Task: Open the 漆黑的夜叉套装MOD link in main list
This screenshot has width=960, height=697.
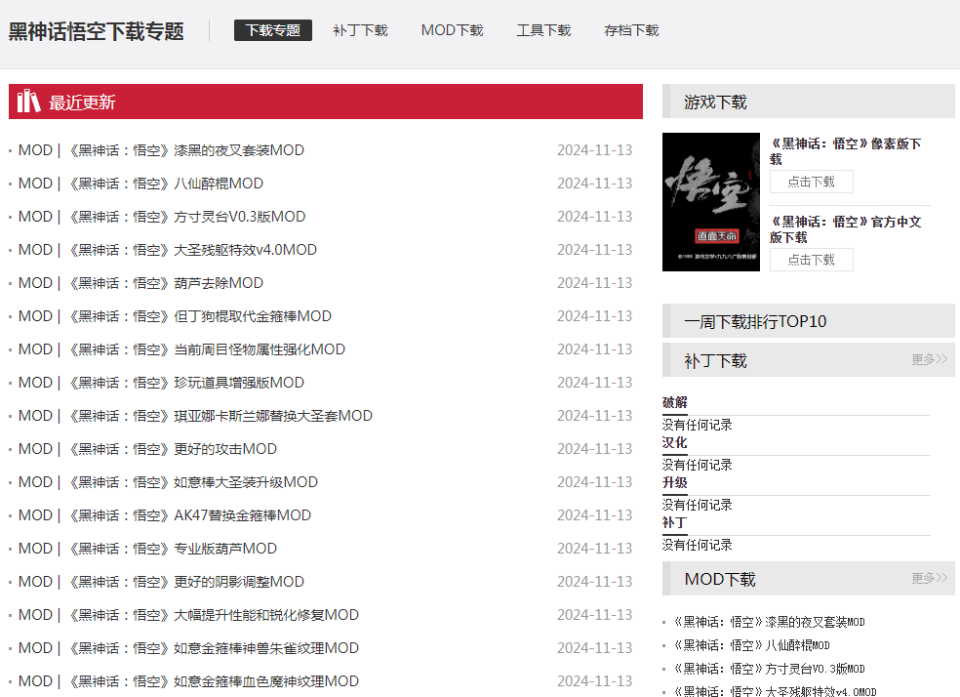Action: tap(161, 150)
